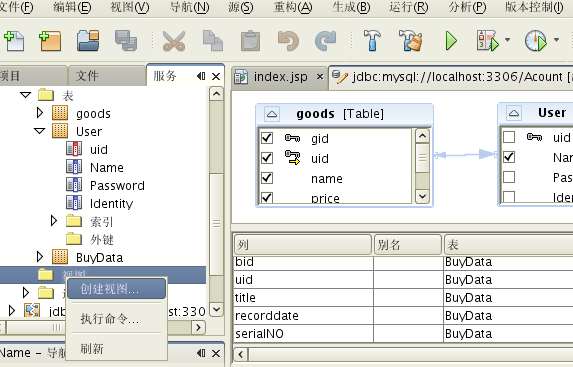The width and height of the screenshot is (573, 367).
Task: Click the Paste clipboard icon
Action: click(250, 41)
